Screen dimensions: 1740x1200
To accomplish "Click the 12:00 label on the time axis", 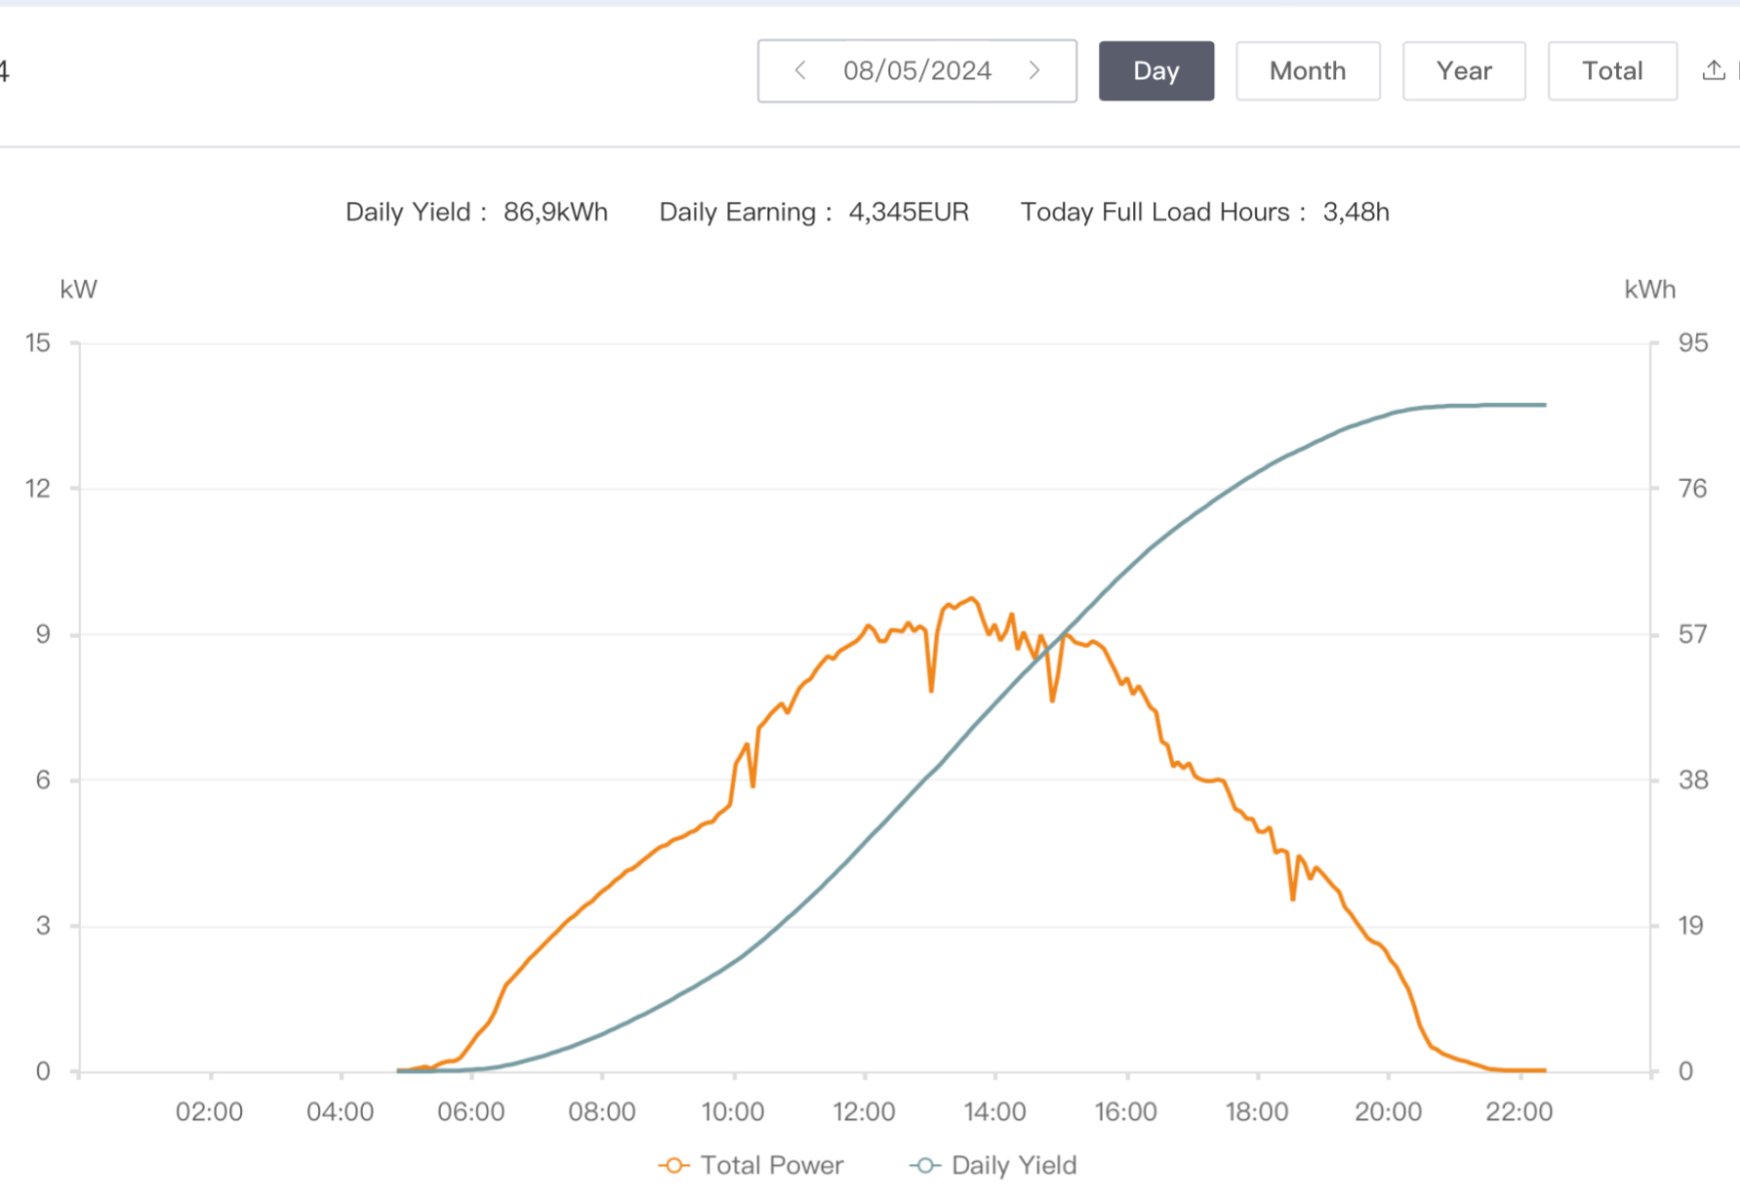I will tap(864, 1112).
